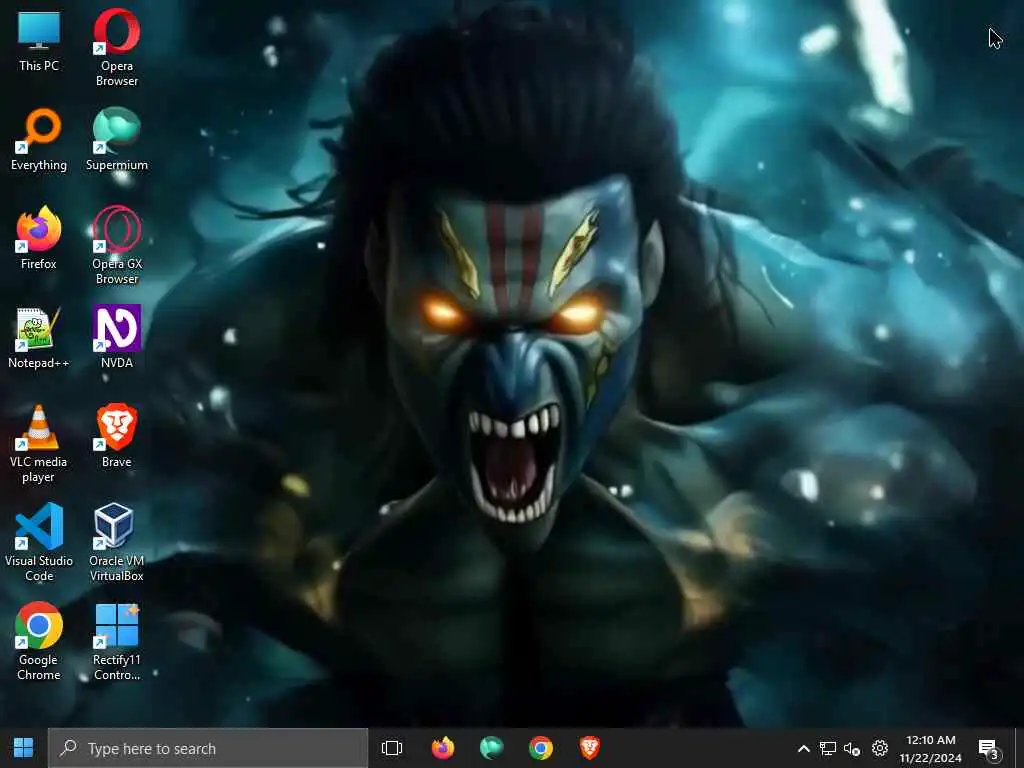Viewport: 1024px width, 768px height.
Task: Select the NVDA desktop shortcut
Action: tap(117, 338)
